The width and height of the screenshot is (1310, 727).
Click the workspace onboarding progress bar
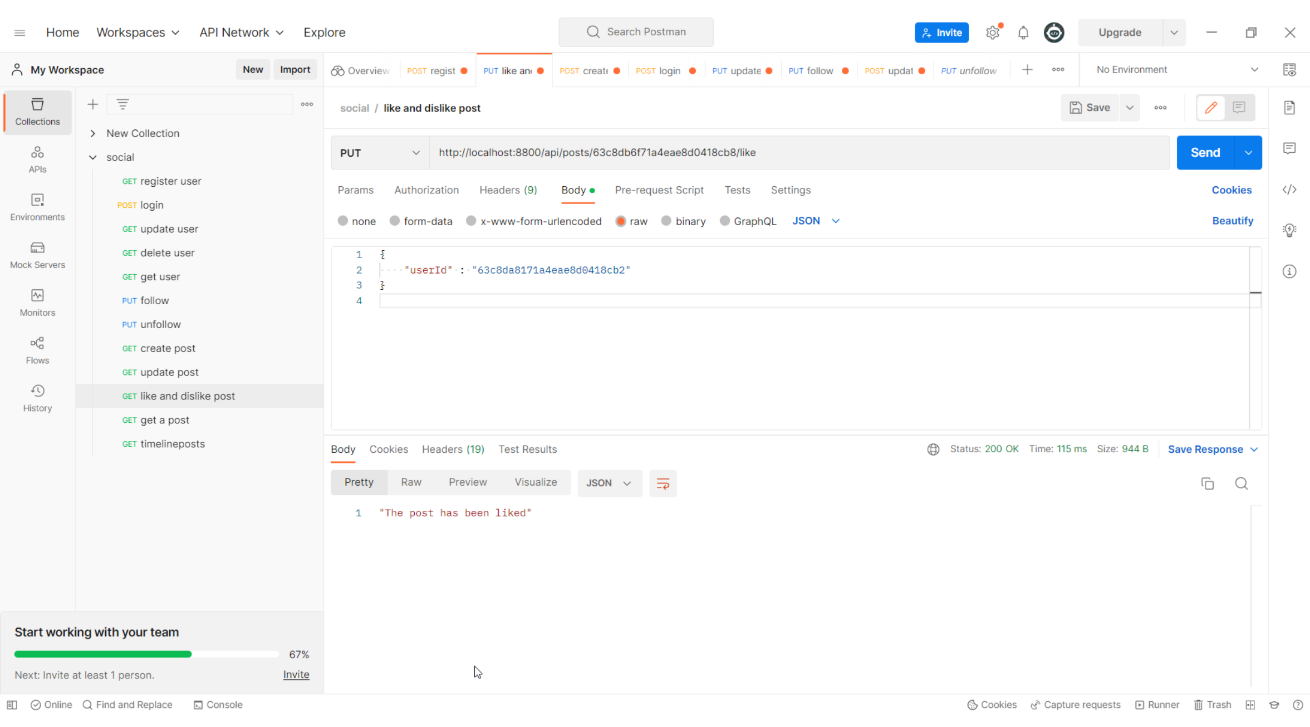tap(146, 653)
